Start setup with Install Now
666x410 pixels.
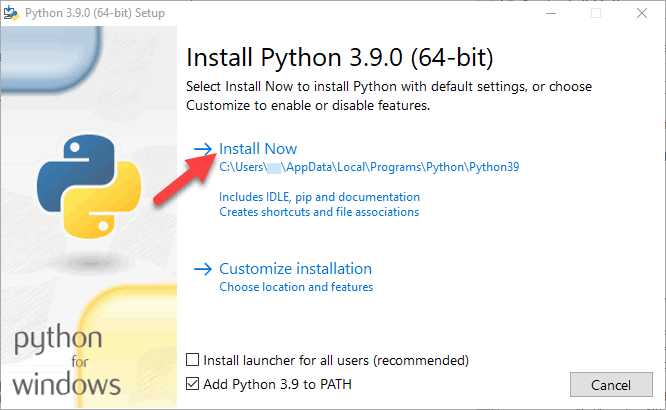tap(258, 149)
